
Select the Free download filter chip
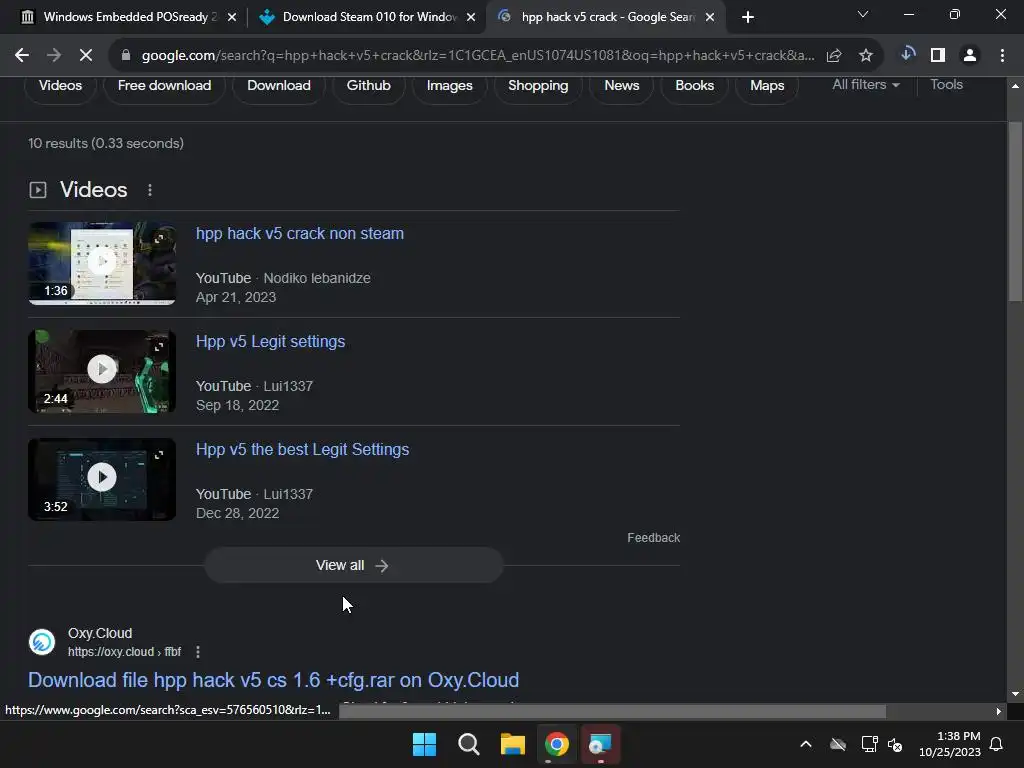pos(165,86)
